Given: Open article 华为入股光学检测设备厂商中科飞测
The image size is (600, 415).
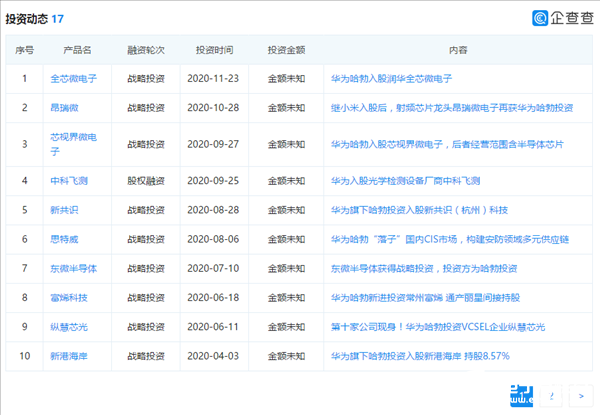Looking at the screenshot, I should click(405, 181).
